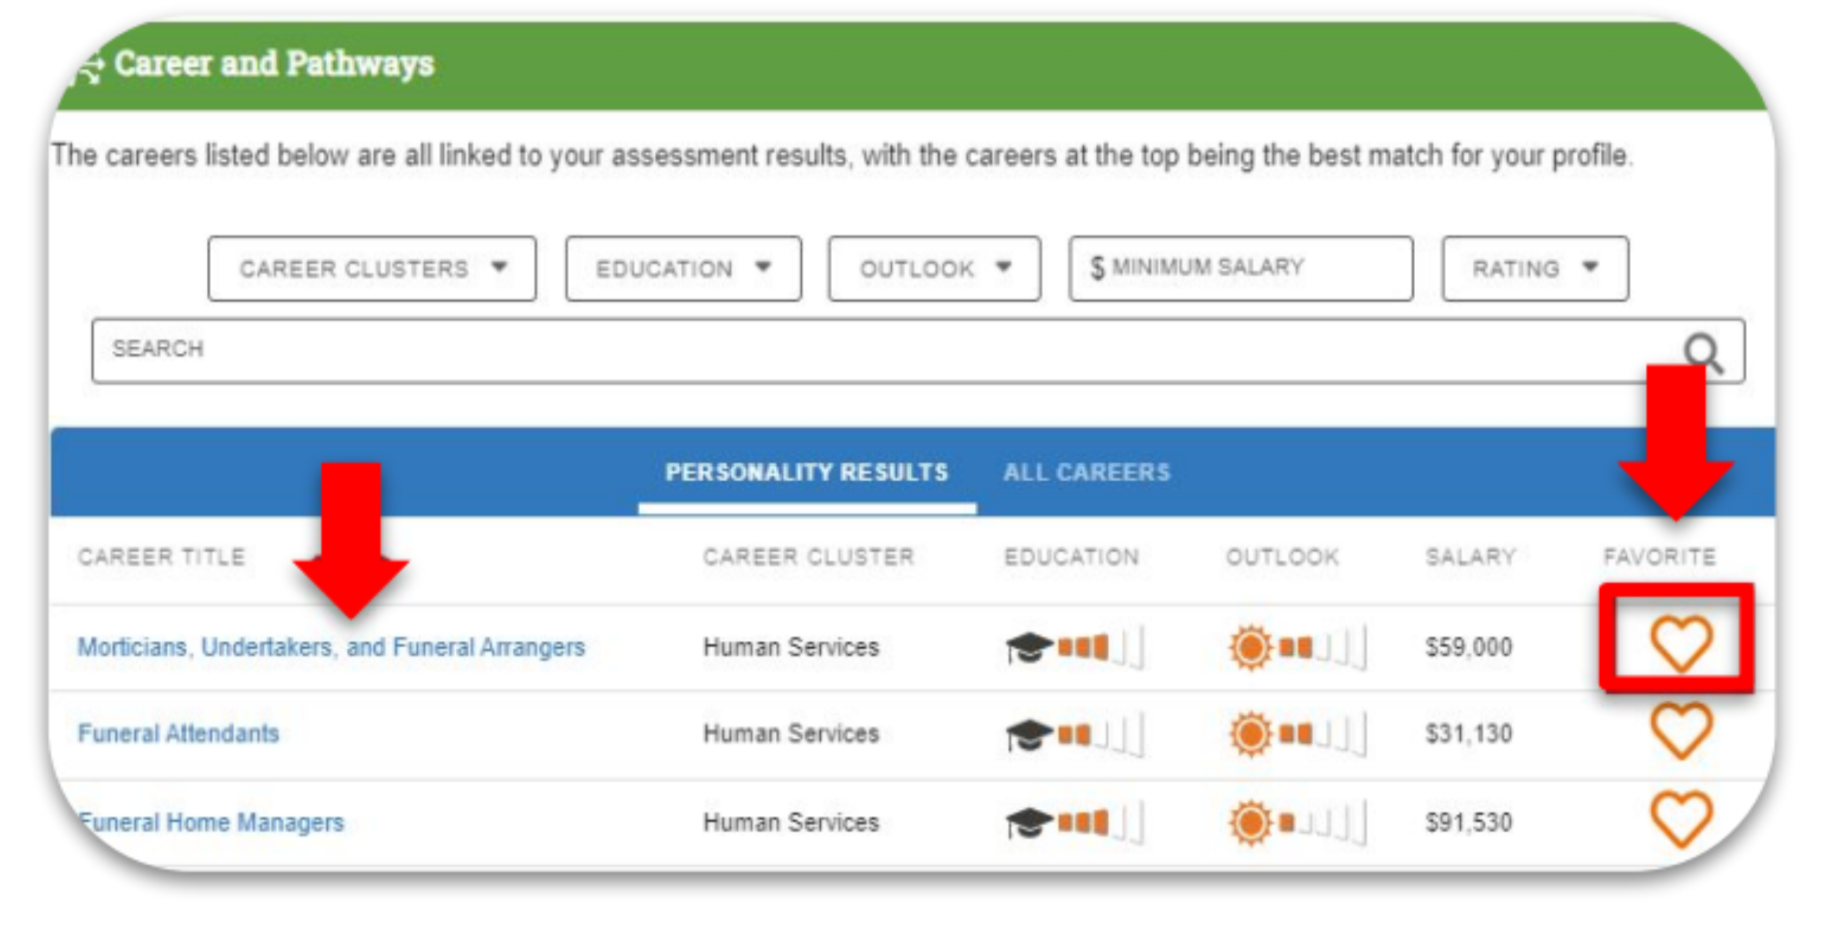This screenshot has height=926, width=1824.
Task: Click graduation cap icon in Funeral Attendants row
Action: click(x=1028, y=734)
